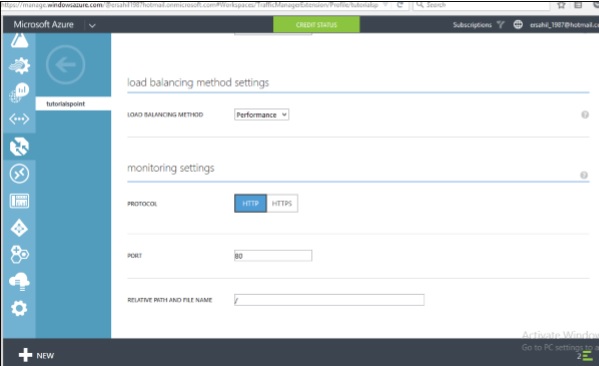
Task: Open Traffic Manager sidebar icon
Action: pyautogui.click(x=19, y=147)
